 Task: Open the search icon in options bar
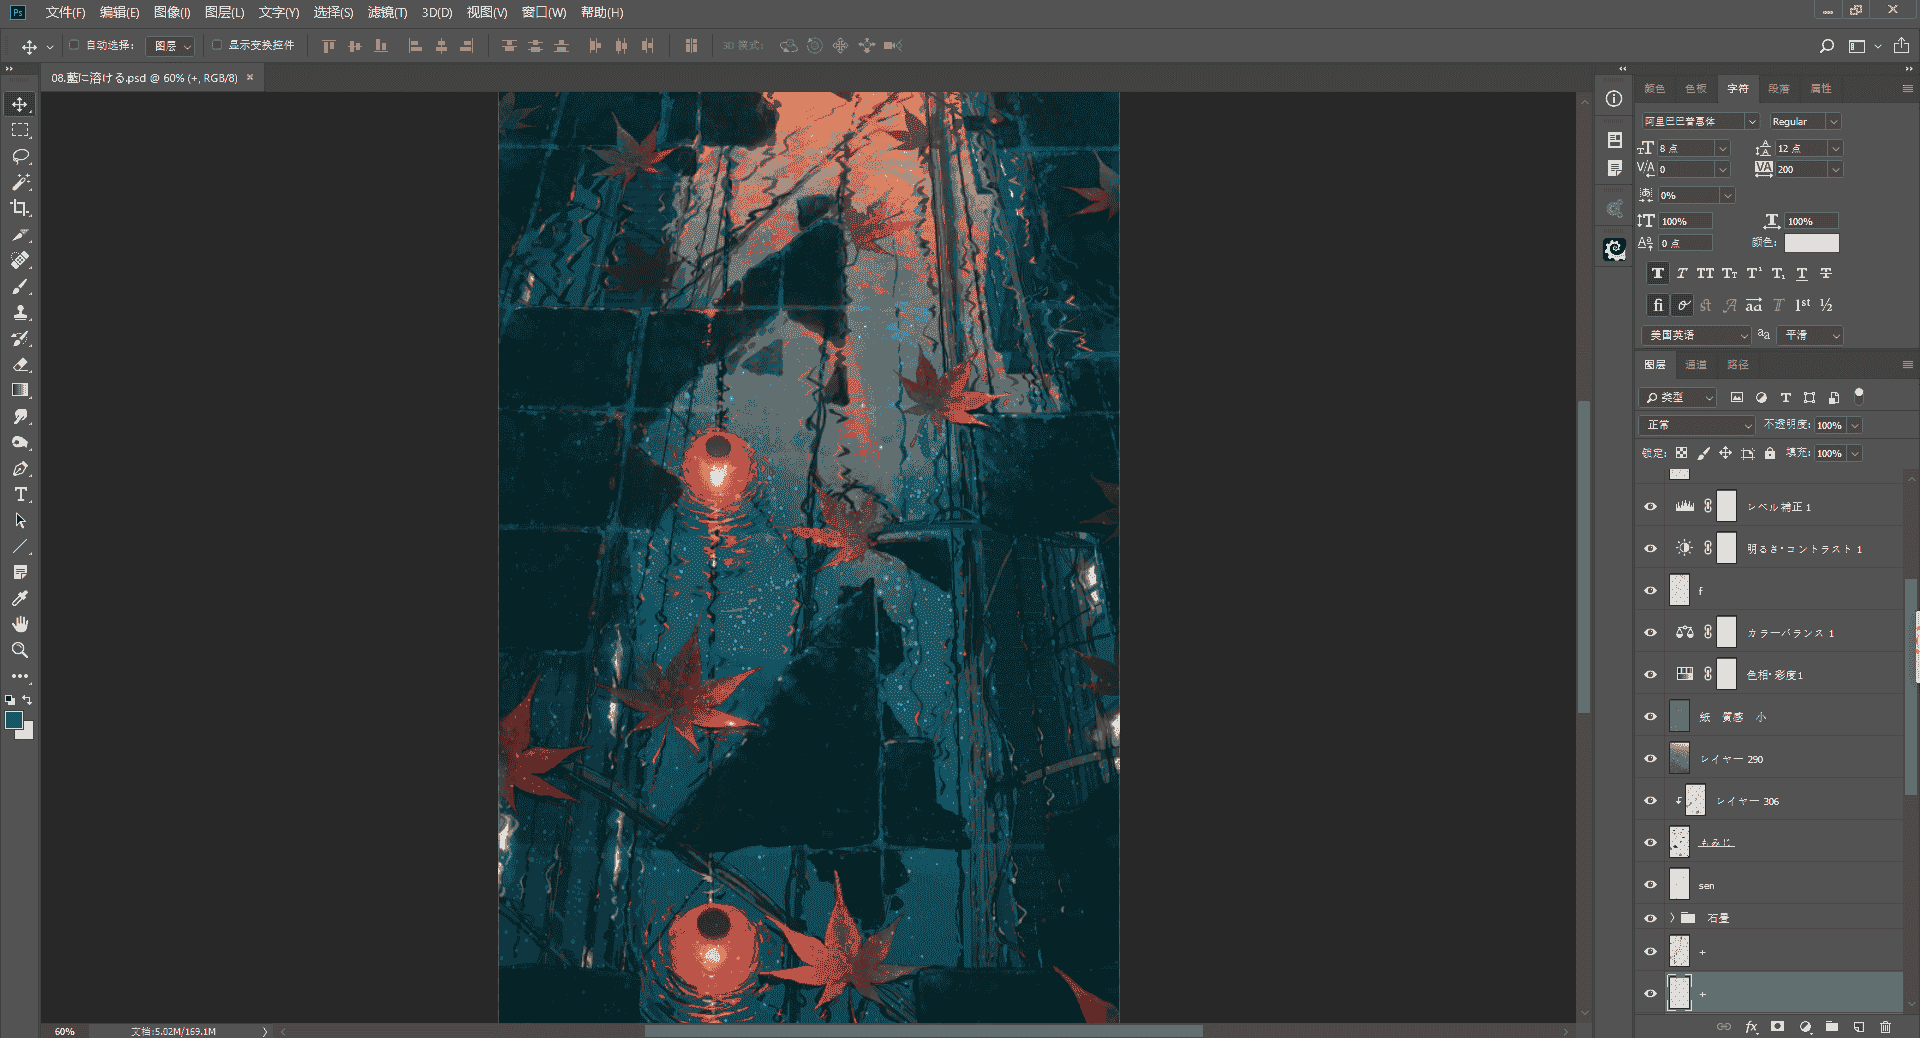tap(1826, 46)
